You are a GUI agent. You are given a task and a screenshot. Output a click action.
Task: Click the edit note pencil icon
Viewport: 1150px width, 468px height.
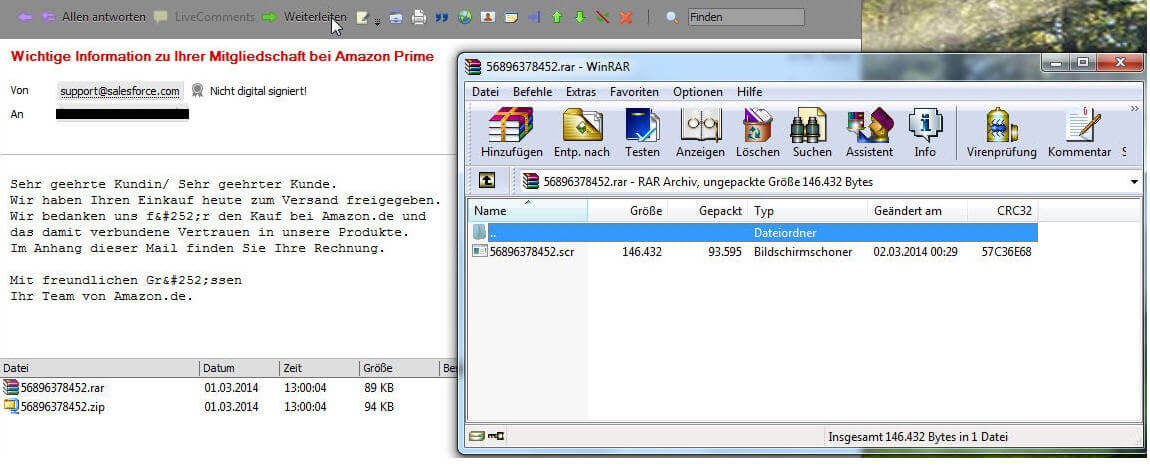pos(362,17)
